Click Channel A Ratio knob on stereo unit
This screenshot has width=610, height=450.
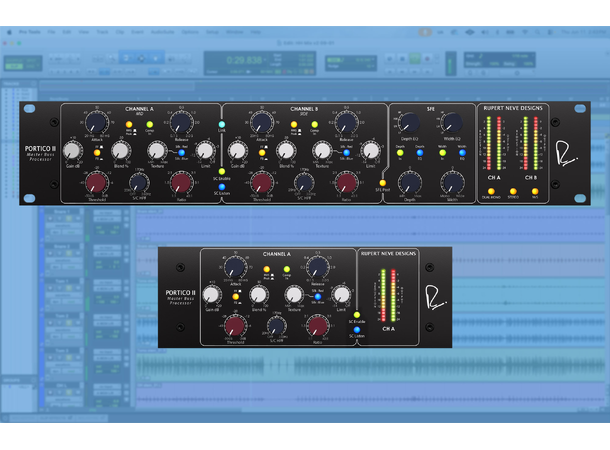(x=181, y=183)
